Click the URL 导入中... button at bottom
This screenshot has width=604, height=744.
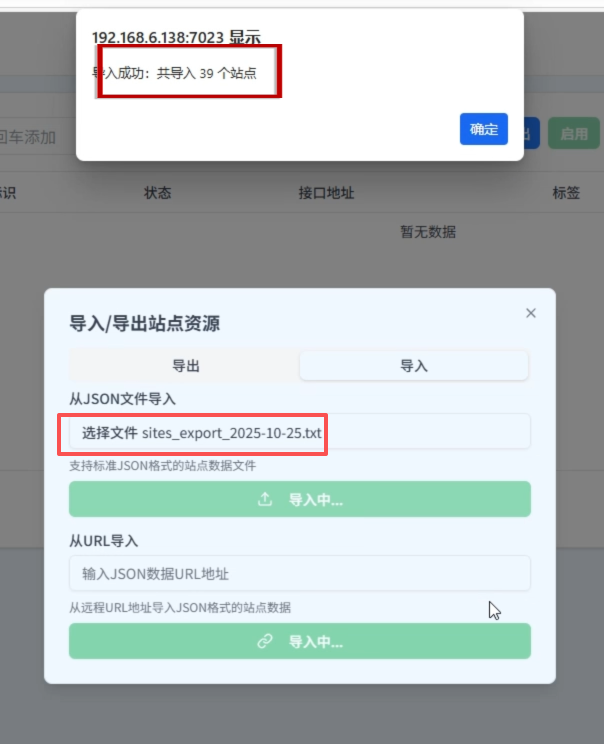click(299, 641)
